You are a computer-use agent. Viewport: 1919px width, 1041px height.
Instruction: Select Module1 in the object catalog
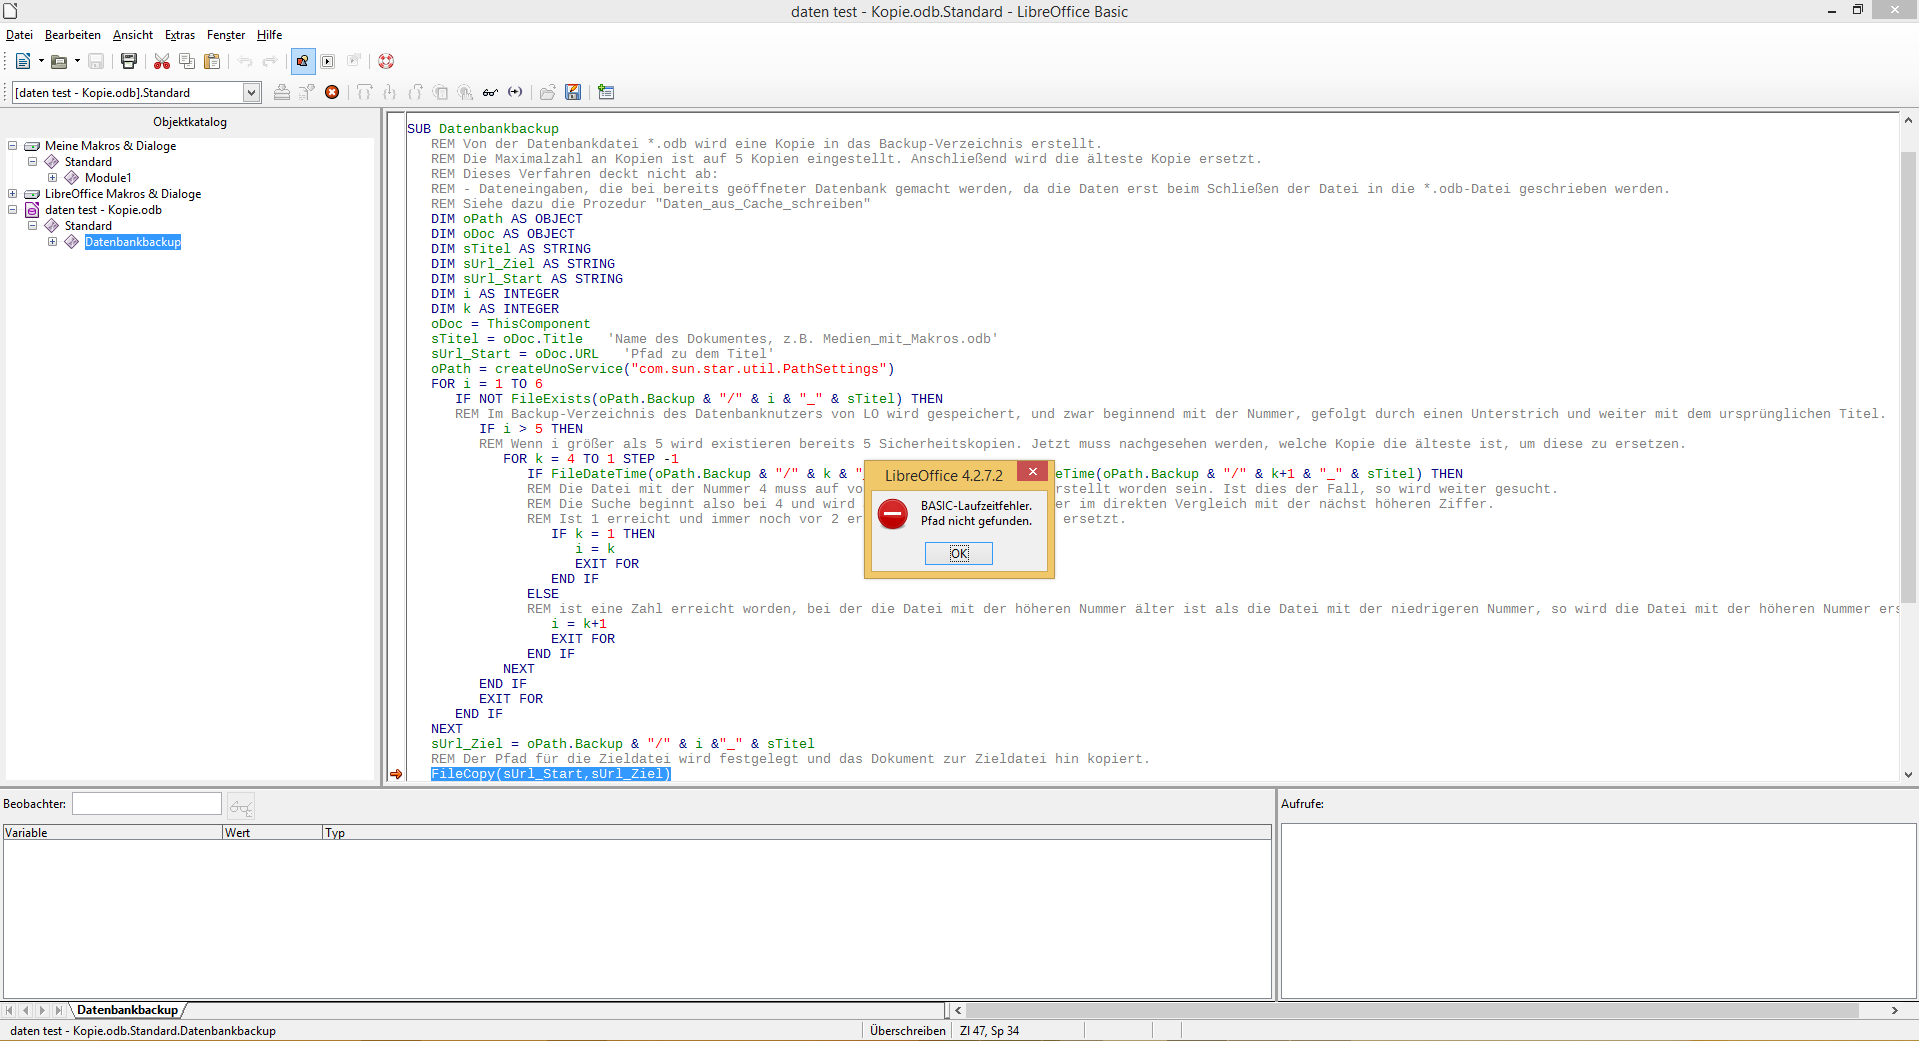pyautogui.click(x=108, y=178)
